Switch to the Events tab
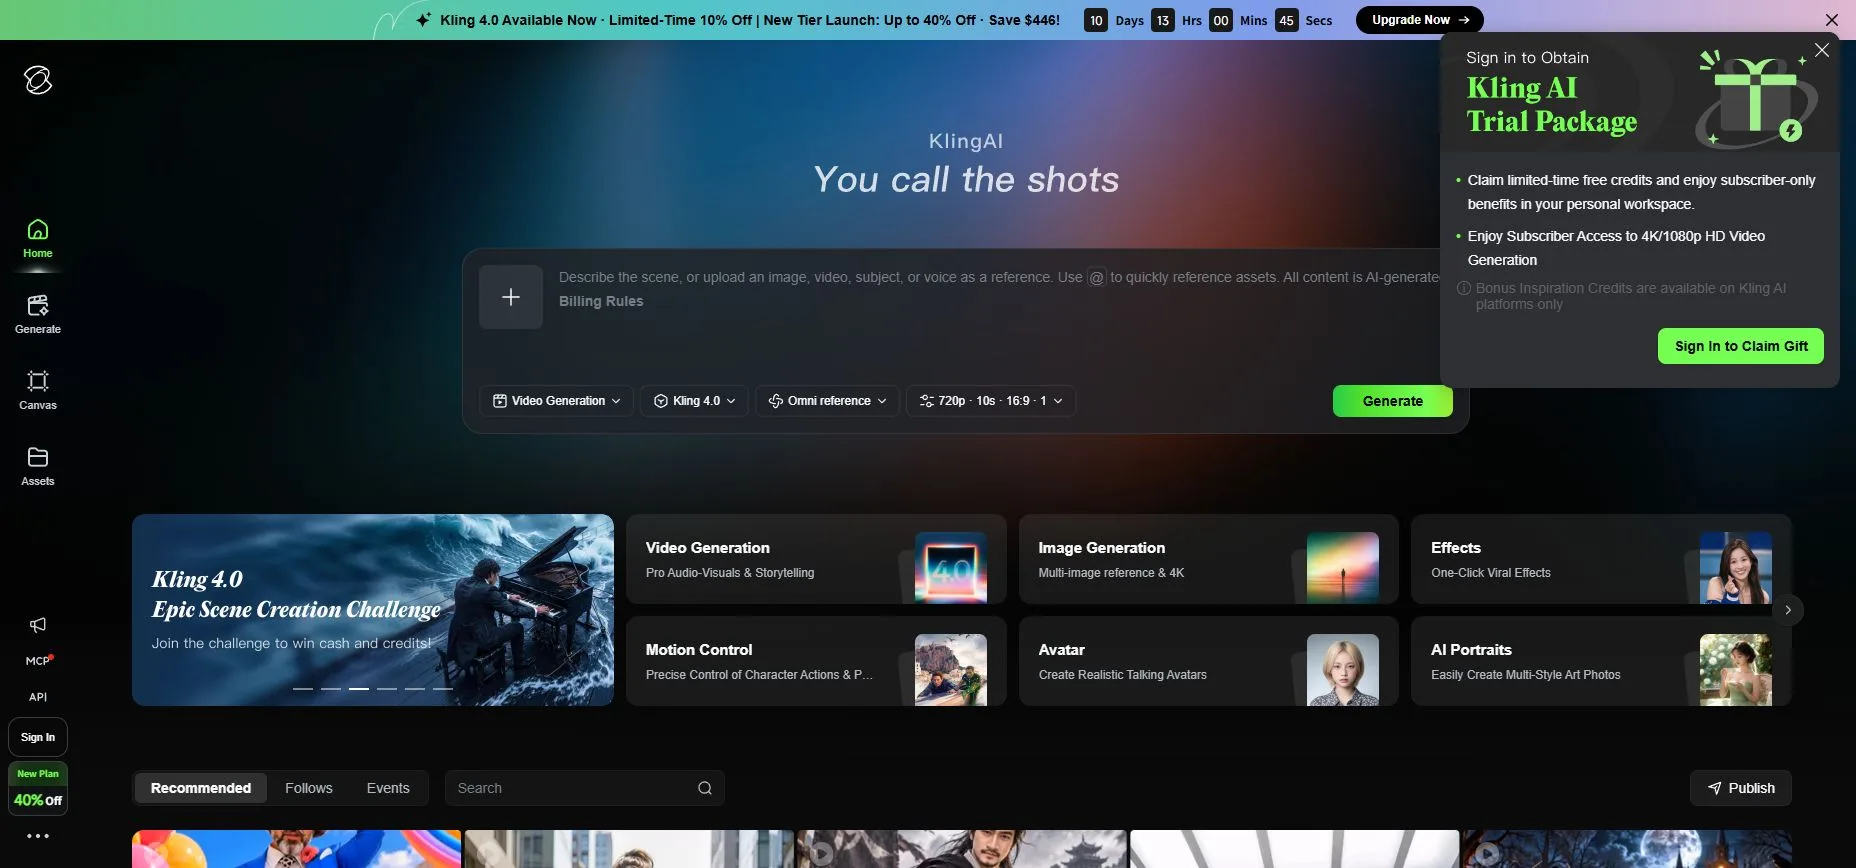The image size is (1856, 868). [388, 788]
